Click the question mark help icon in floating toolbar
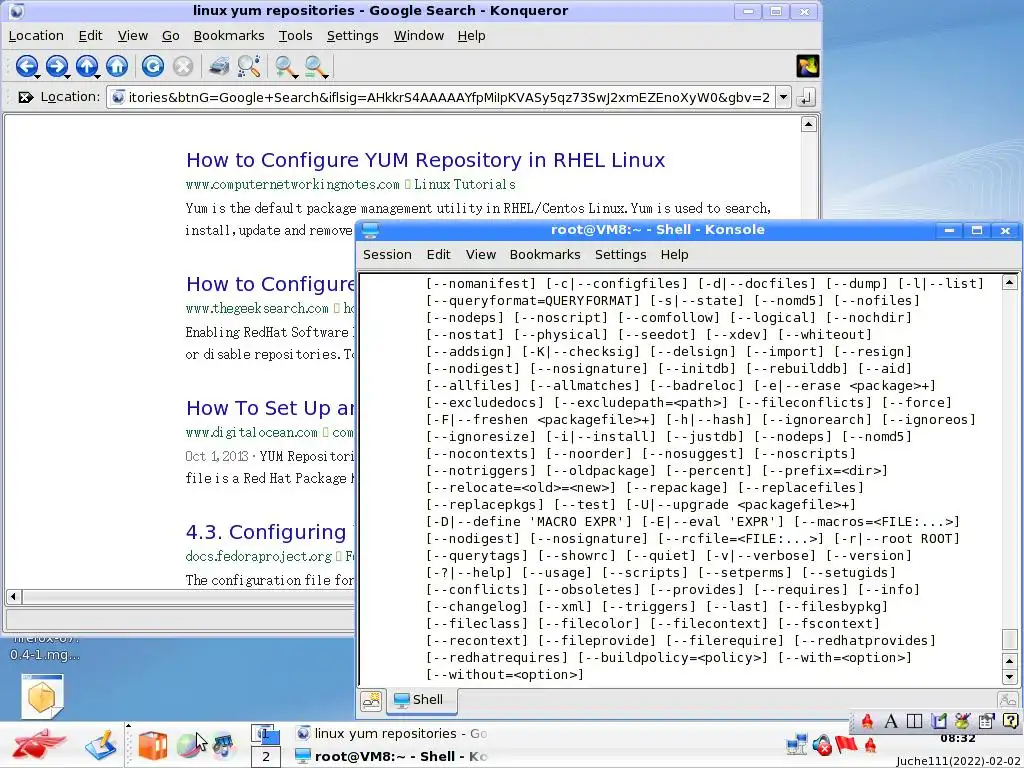Viewport: 1024px width, 768px height. [1010, 721]
